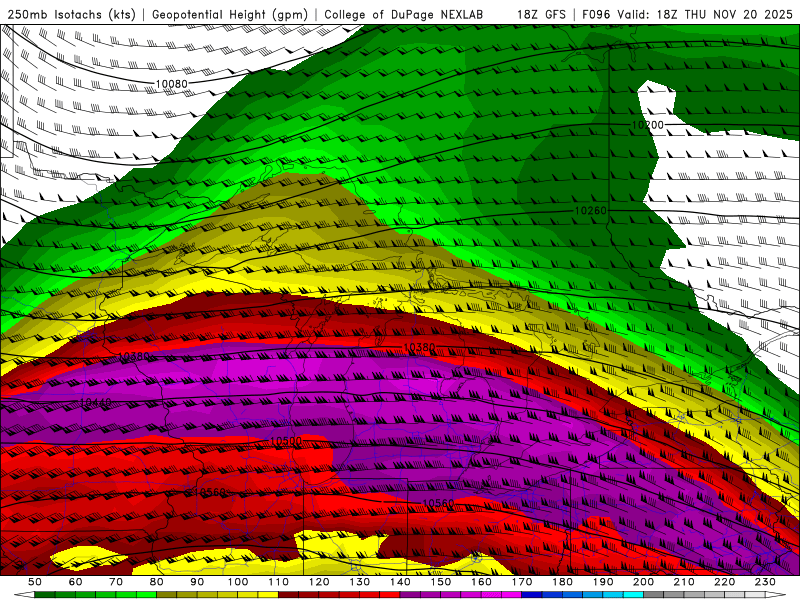Click the 50 knot legend value
The width and height of the screenshot is (800, 600).
35,582
